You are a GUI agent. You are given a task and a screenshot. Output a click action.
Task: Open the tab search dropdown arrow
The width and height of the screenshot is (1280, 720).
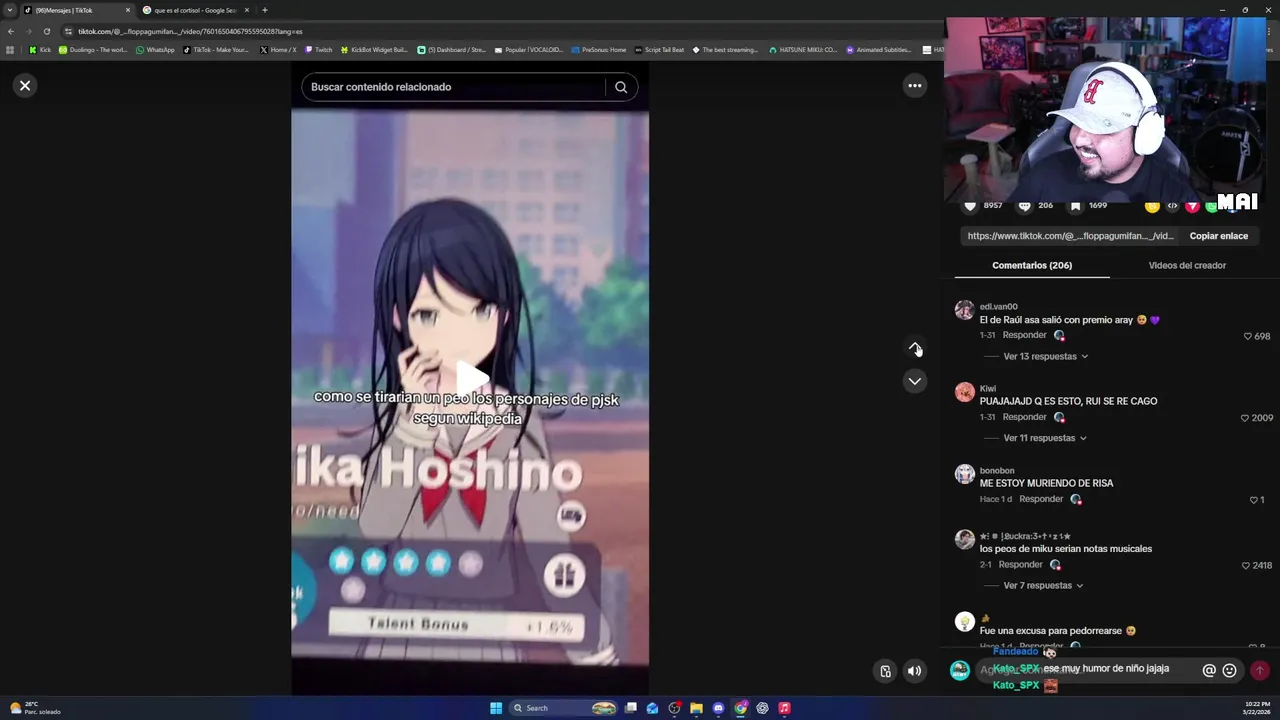click(10, 10)
